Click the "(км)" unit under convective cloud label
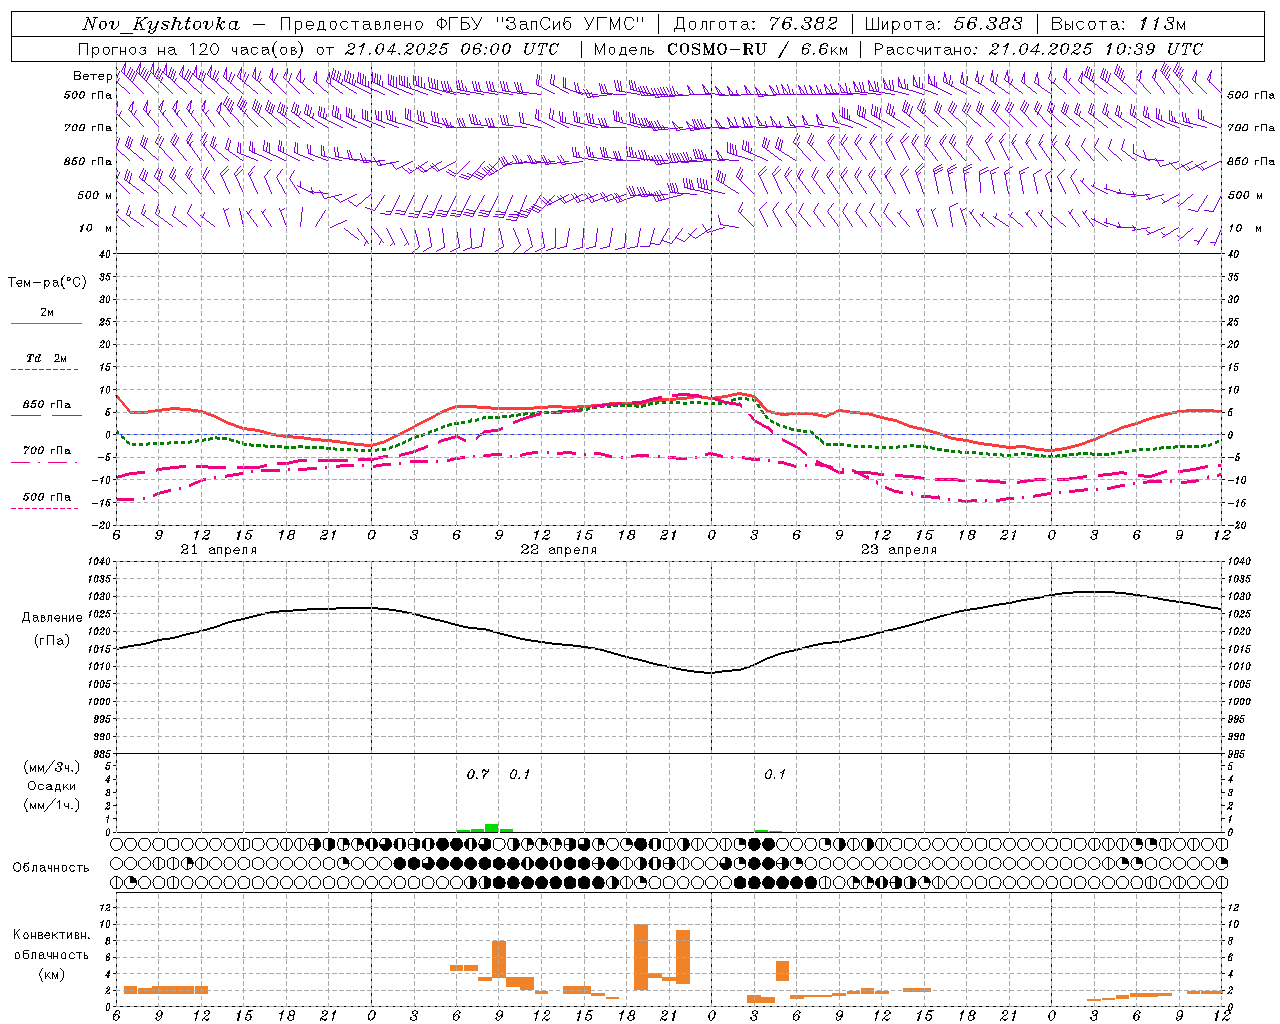The image size is (1280, 1024). tap(51, 973)
